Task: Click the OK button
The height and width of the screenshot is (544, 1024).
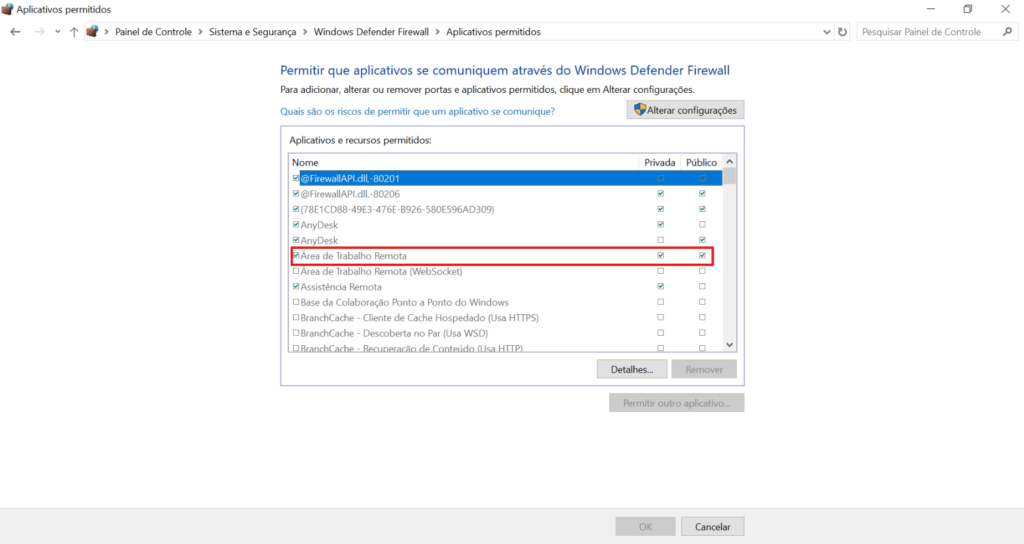Action: tap(645, 526)
